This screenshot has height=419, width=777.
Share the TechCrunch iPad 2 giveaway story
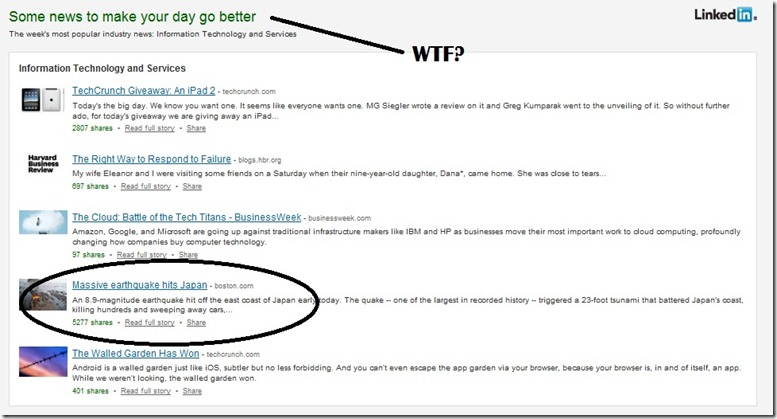point(196,128)
